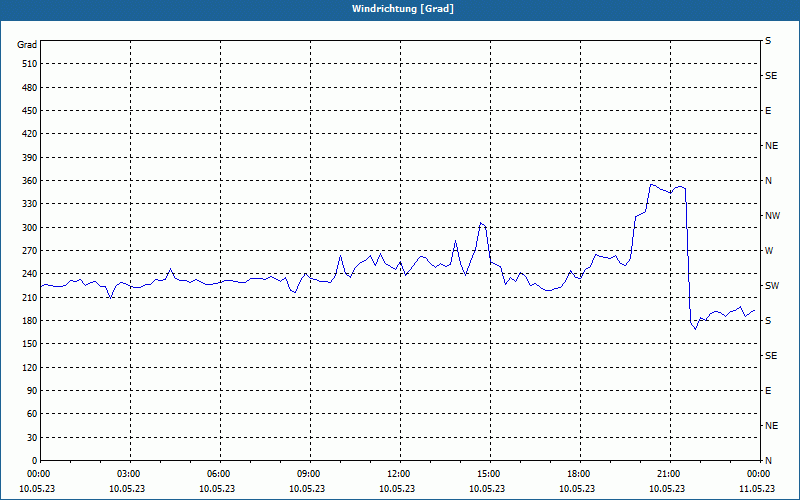The image size is (800, 500).
Task: Click the 21:00 time label
Action: (x=668, y=474)
